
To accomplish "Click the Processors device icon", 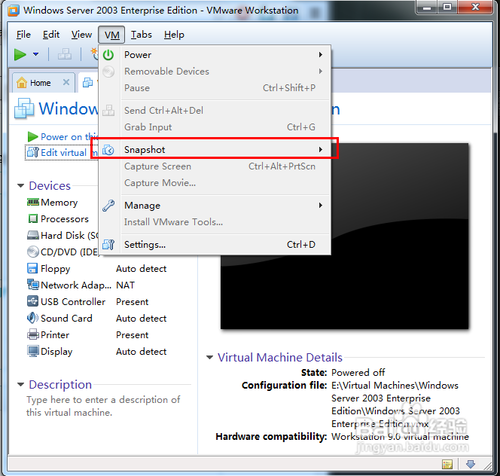I will (33, 219).
